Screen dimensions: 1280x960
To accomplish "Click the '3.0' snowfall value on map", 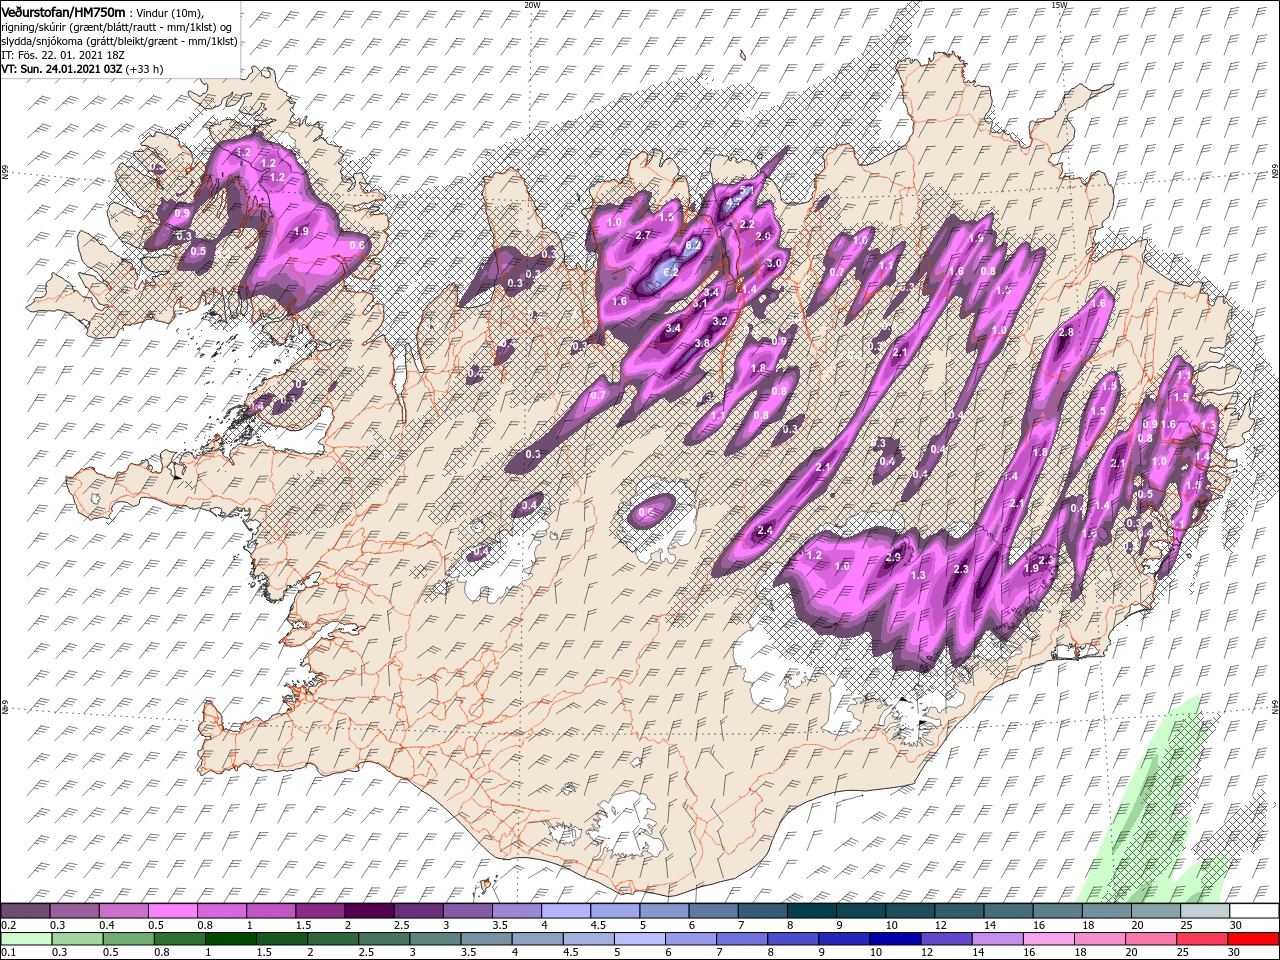I will [773, 263].
